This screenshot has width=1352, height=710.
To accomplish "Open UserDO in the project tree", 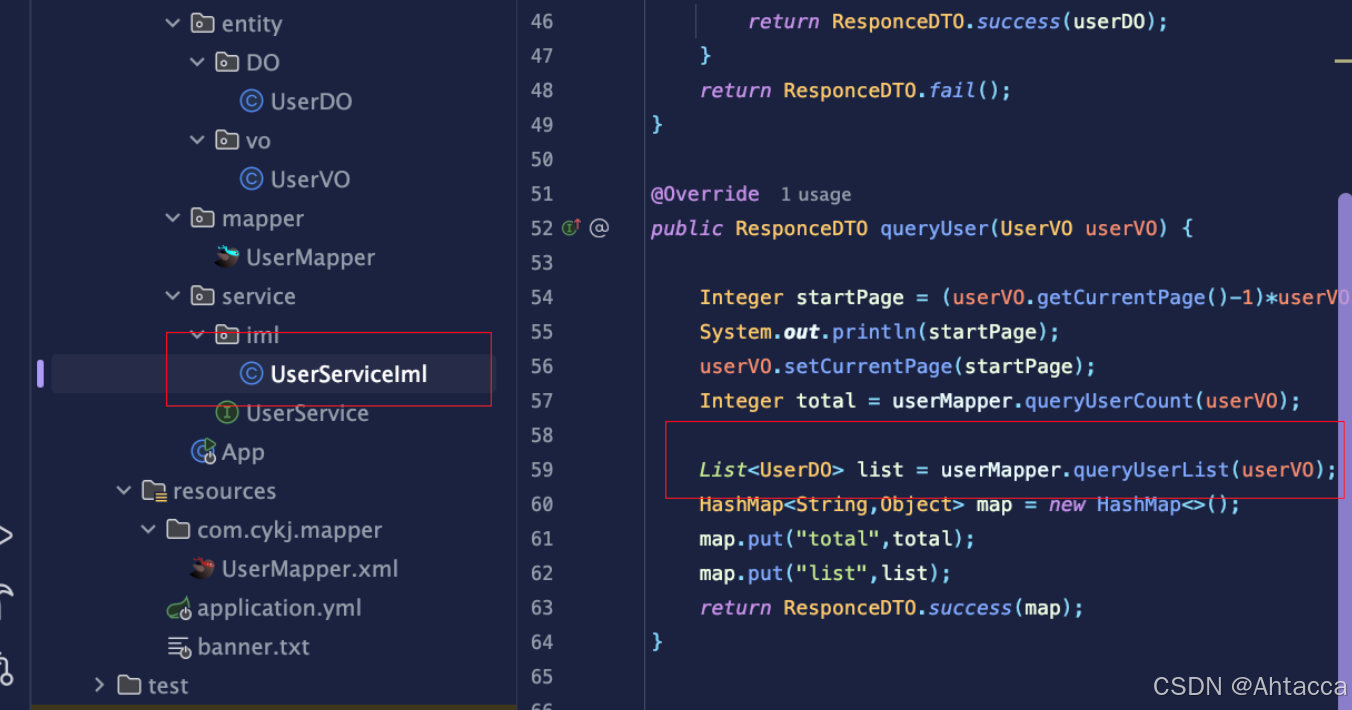I will (311, 101).
